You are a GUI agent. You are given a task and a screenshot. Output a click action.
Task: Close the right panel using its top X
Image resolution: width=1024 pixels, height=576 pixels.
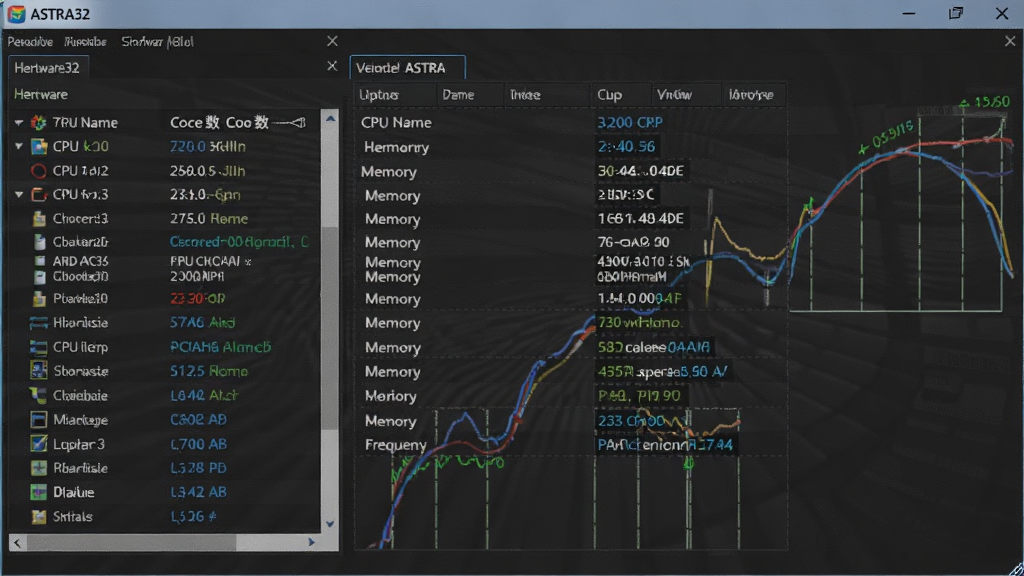(1010, 41)
